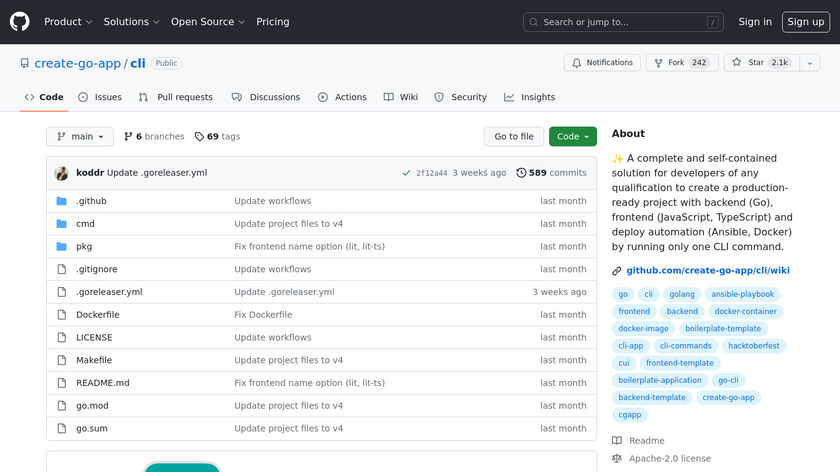Open the green Code dropdown button

(573, 137)
